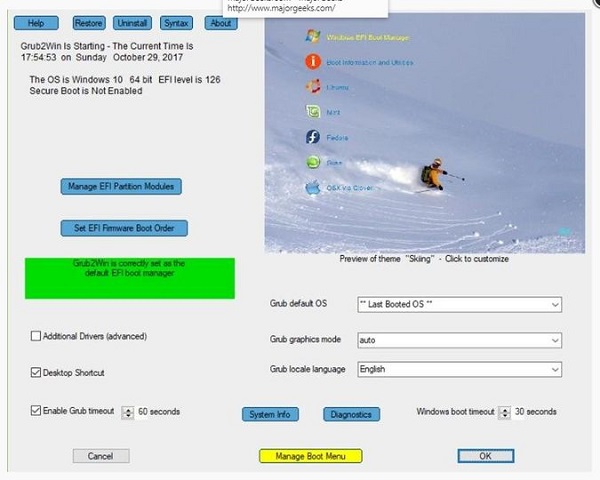Adjust the Grub timeout seconds spinner
This screenshot has width=600, height=480.
tap(128, 413)
